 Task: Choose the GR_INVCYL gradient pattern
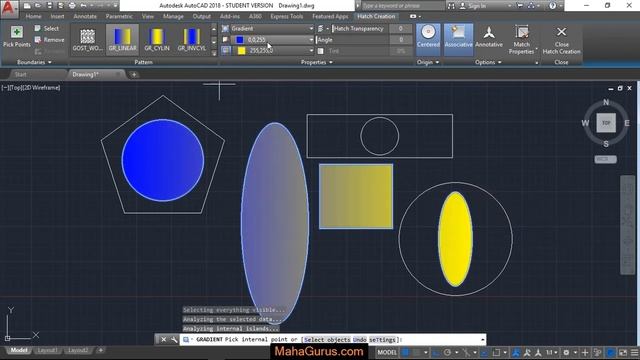pos(191,40)
